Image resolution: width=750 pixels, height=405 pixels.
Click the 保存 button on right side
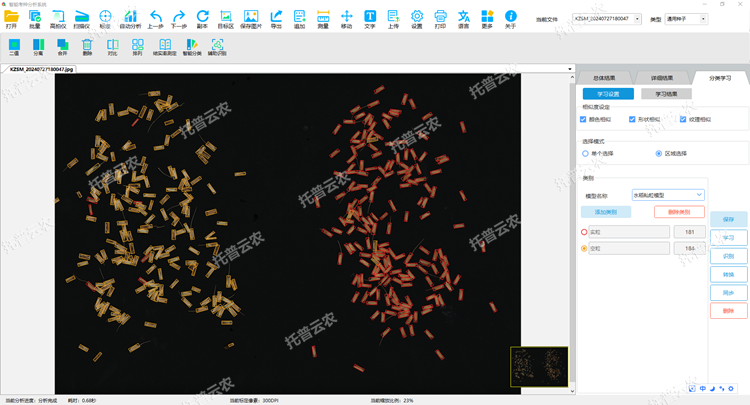pos(728,219)
